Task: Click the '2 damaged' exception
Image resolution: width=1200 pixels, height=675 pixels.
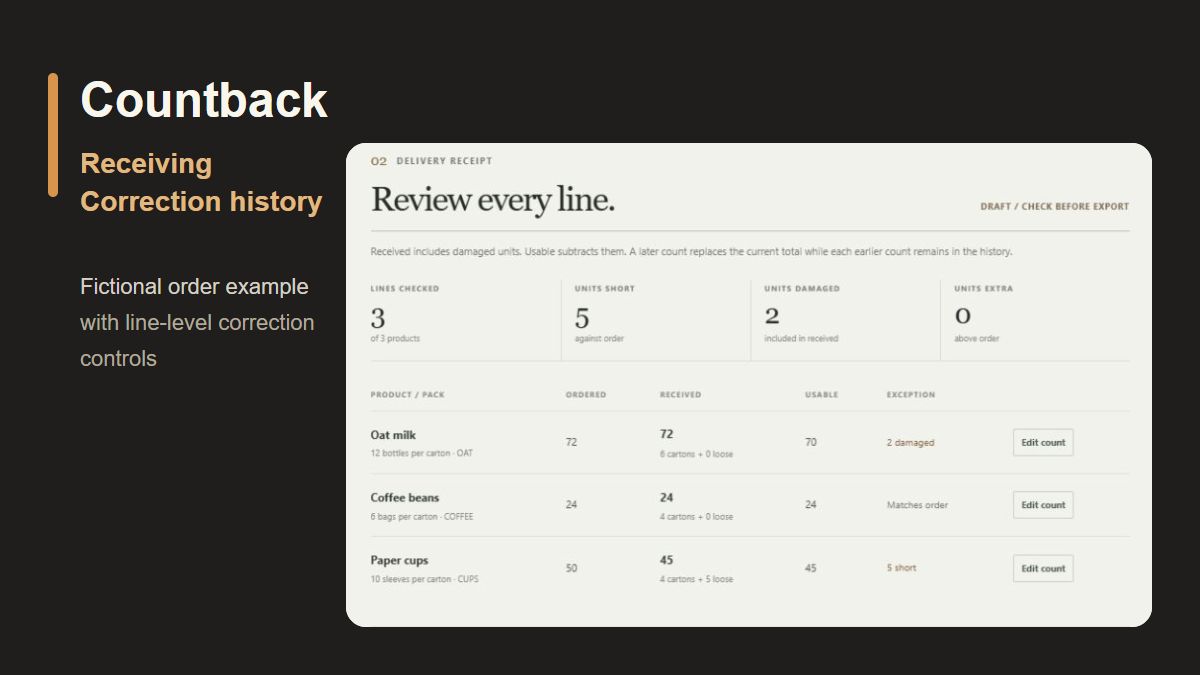Action: [x=910, y=442]
